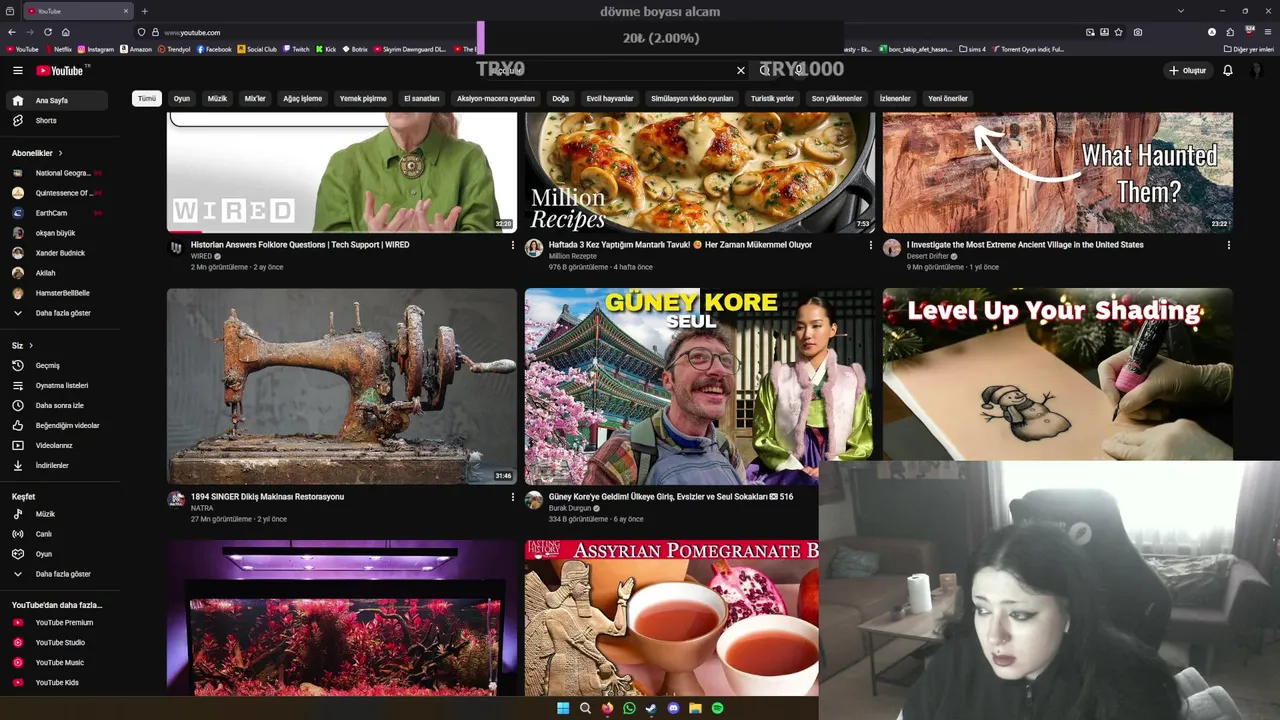This screenshot has width=1280, height=720.
Task: Open the notifications bell
Action: 1228,70
